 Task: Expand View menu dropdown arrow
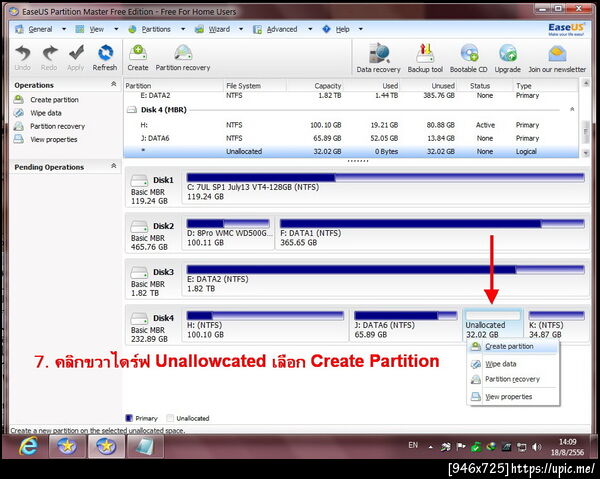(x=116, y=29)
